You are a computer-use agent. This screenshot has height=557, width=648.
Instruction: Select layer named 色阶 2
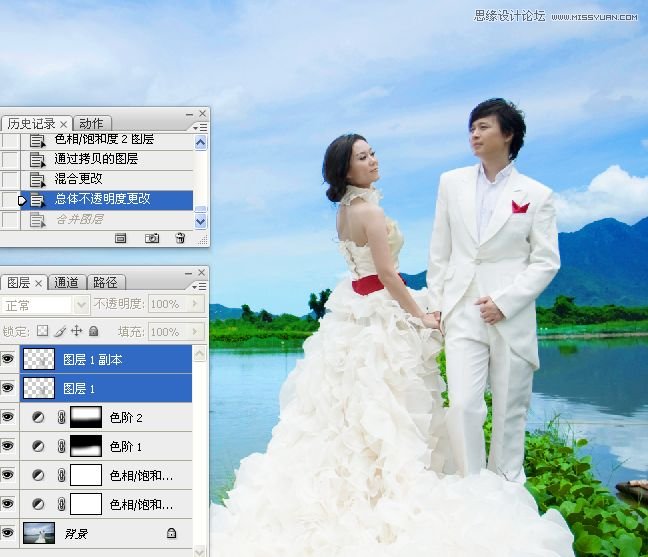click(x=126, y=417)
